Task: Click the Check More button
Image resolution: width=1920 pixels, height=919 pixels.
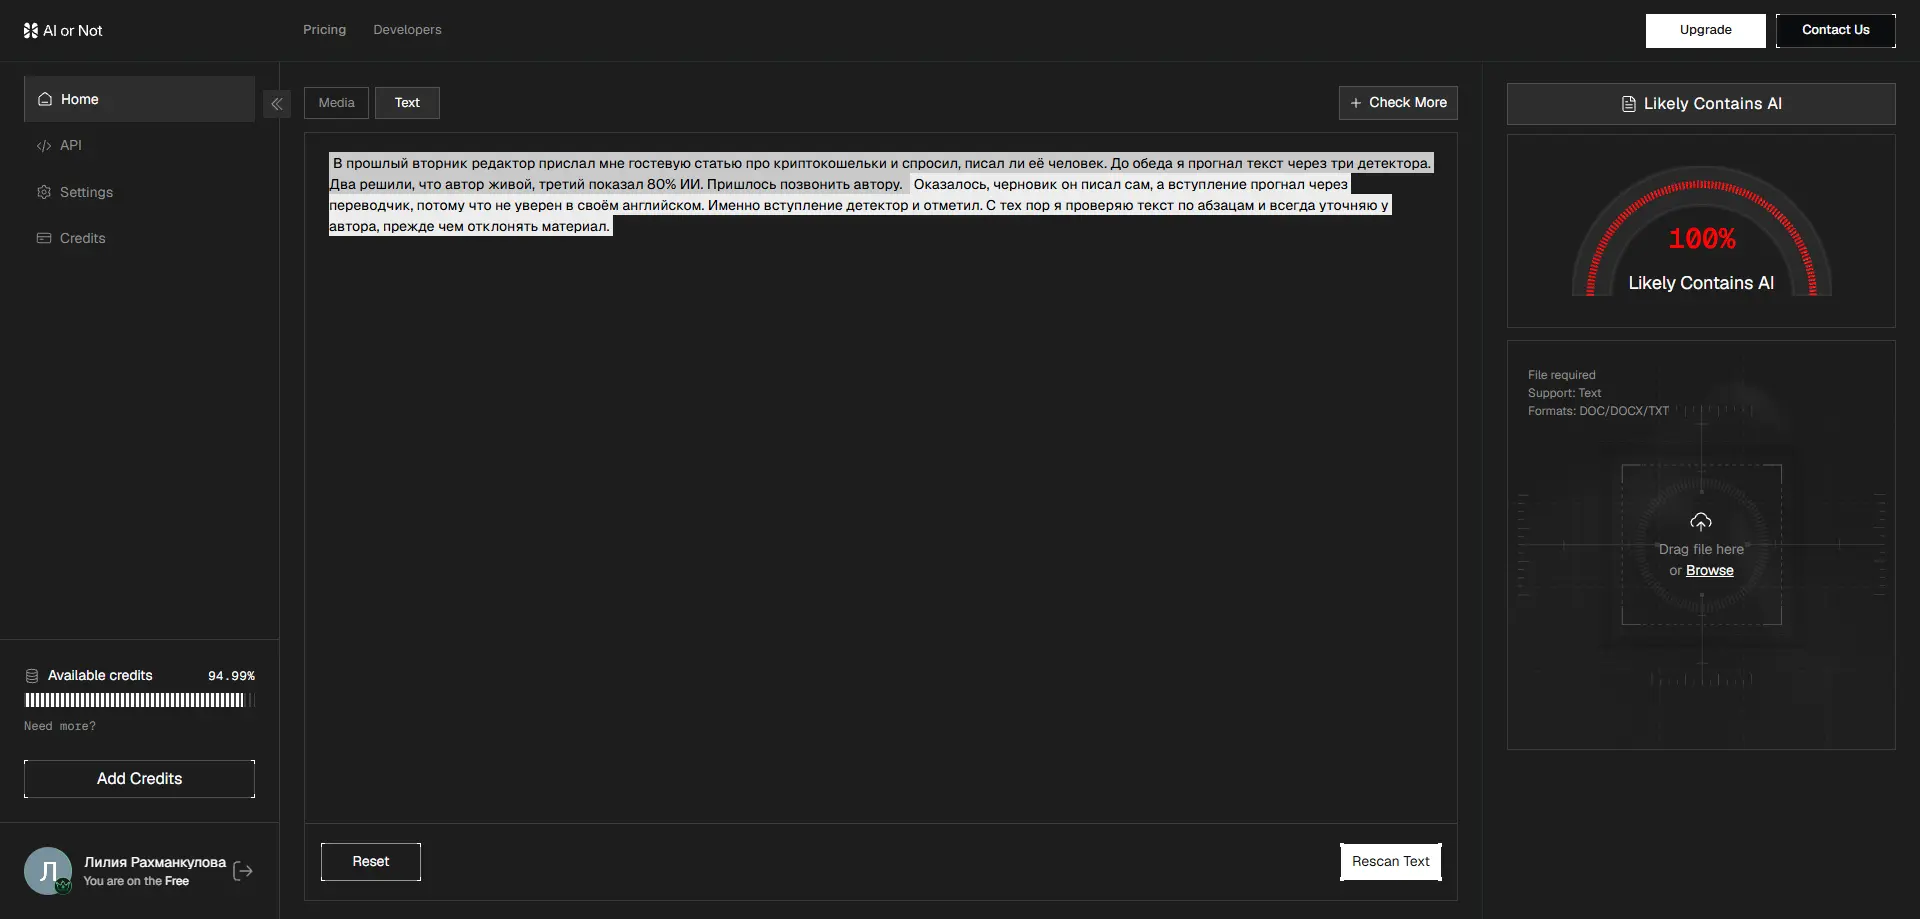Action: (1398, 103)
